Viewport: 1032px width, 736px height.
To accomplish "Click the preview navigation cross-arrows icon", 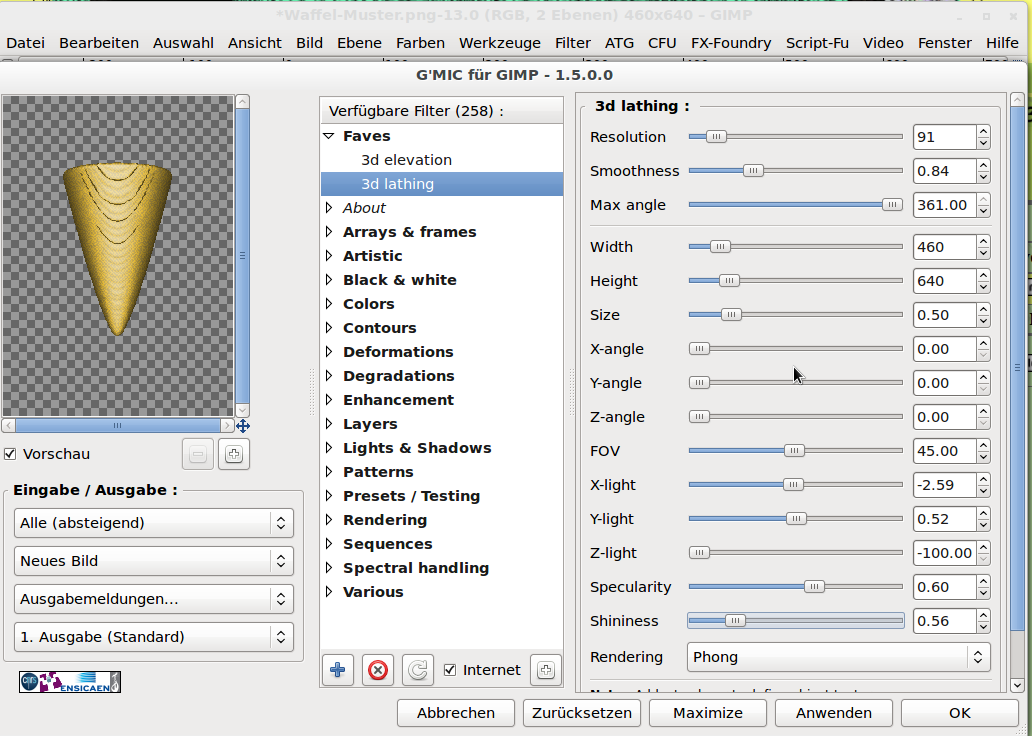I will coord(242,425).
